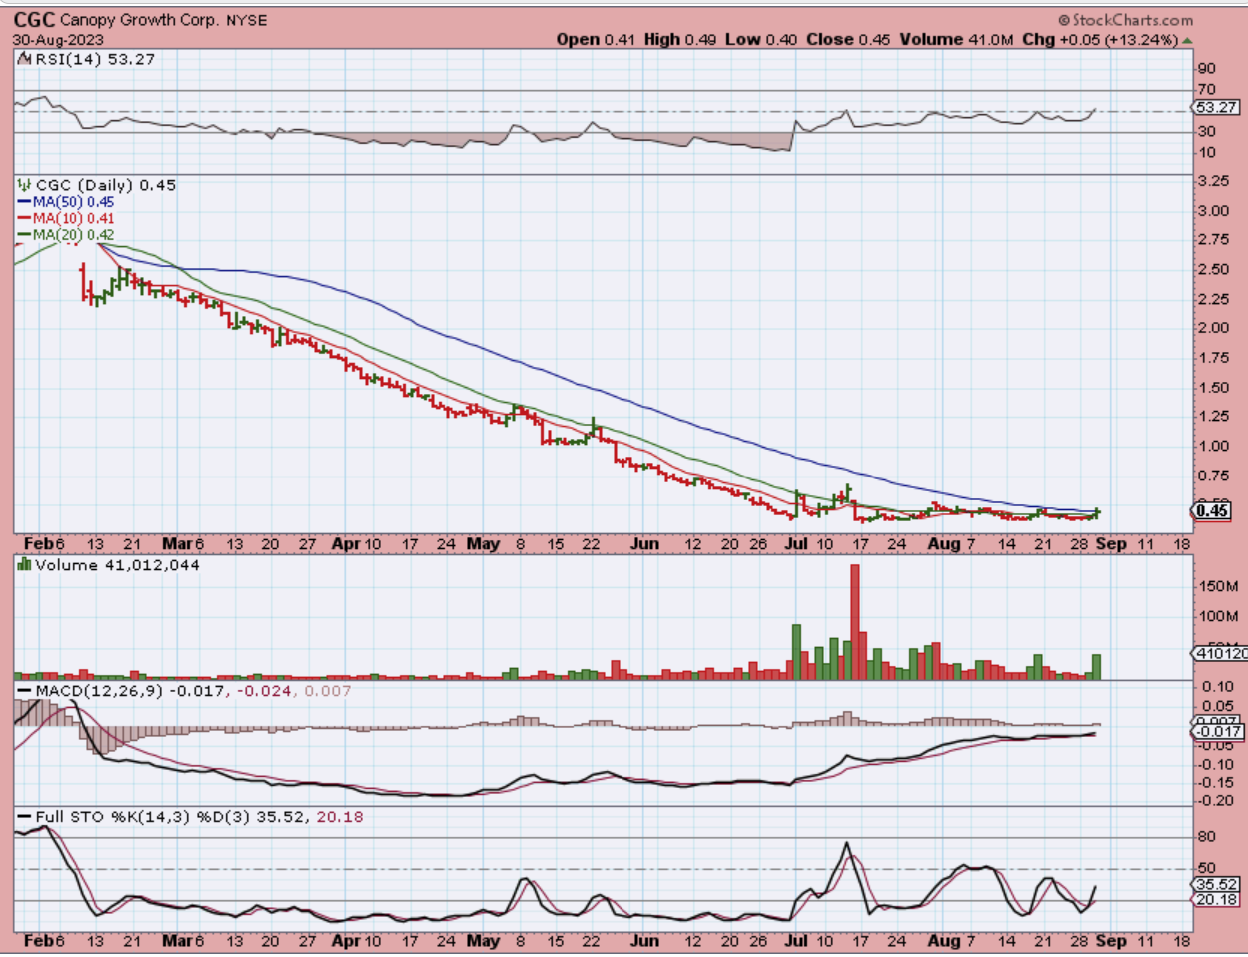
Task: Click the 3.00 price axis value
Action: [x=1213, y=211]
